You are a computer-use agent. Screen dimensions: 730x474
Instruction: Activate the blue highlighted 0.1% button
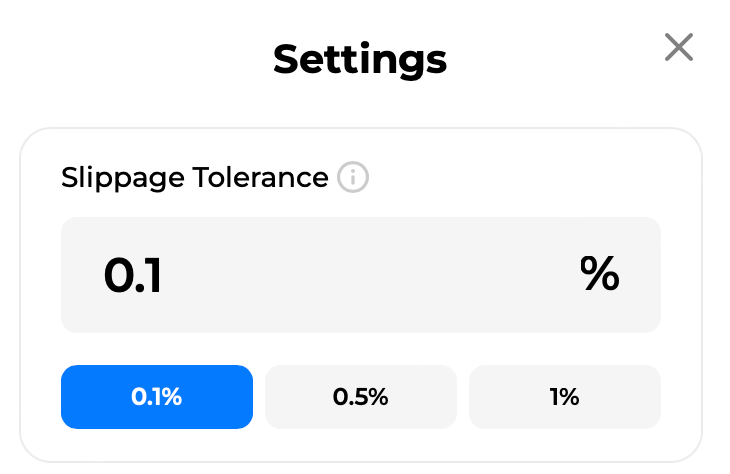tap(157, 397)
